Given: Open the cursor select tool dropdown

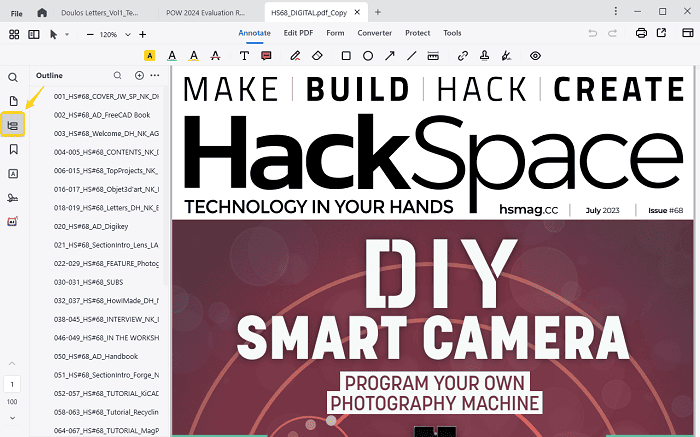Looking at the screenshot, I should (66, 34).
